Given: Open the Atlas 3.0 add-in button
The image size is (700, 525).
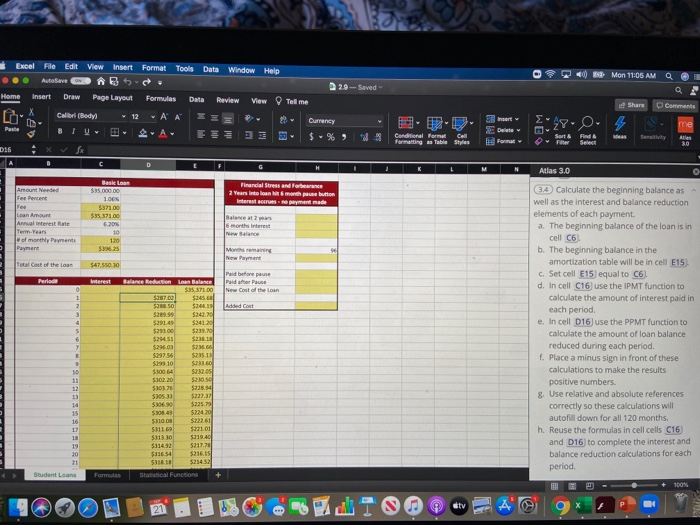Looking at the screenshot, I should [x=685, y=130].
